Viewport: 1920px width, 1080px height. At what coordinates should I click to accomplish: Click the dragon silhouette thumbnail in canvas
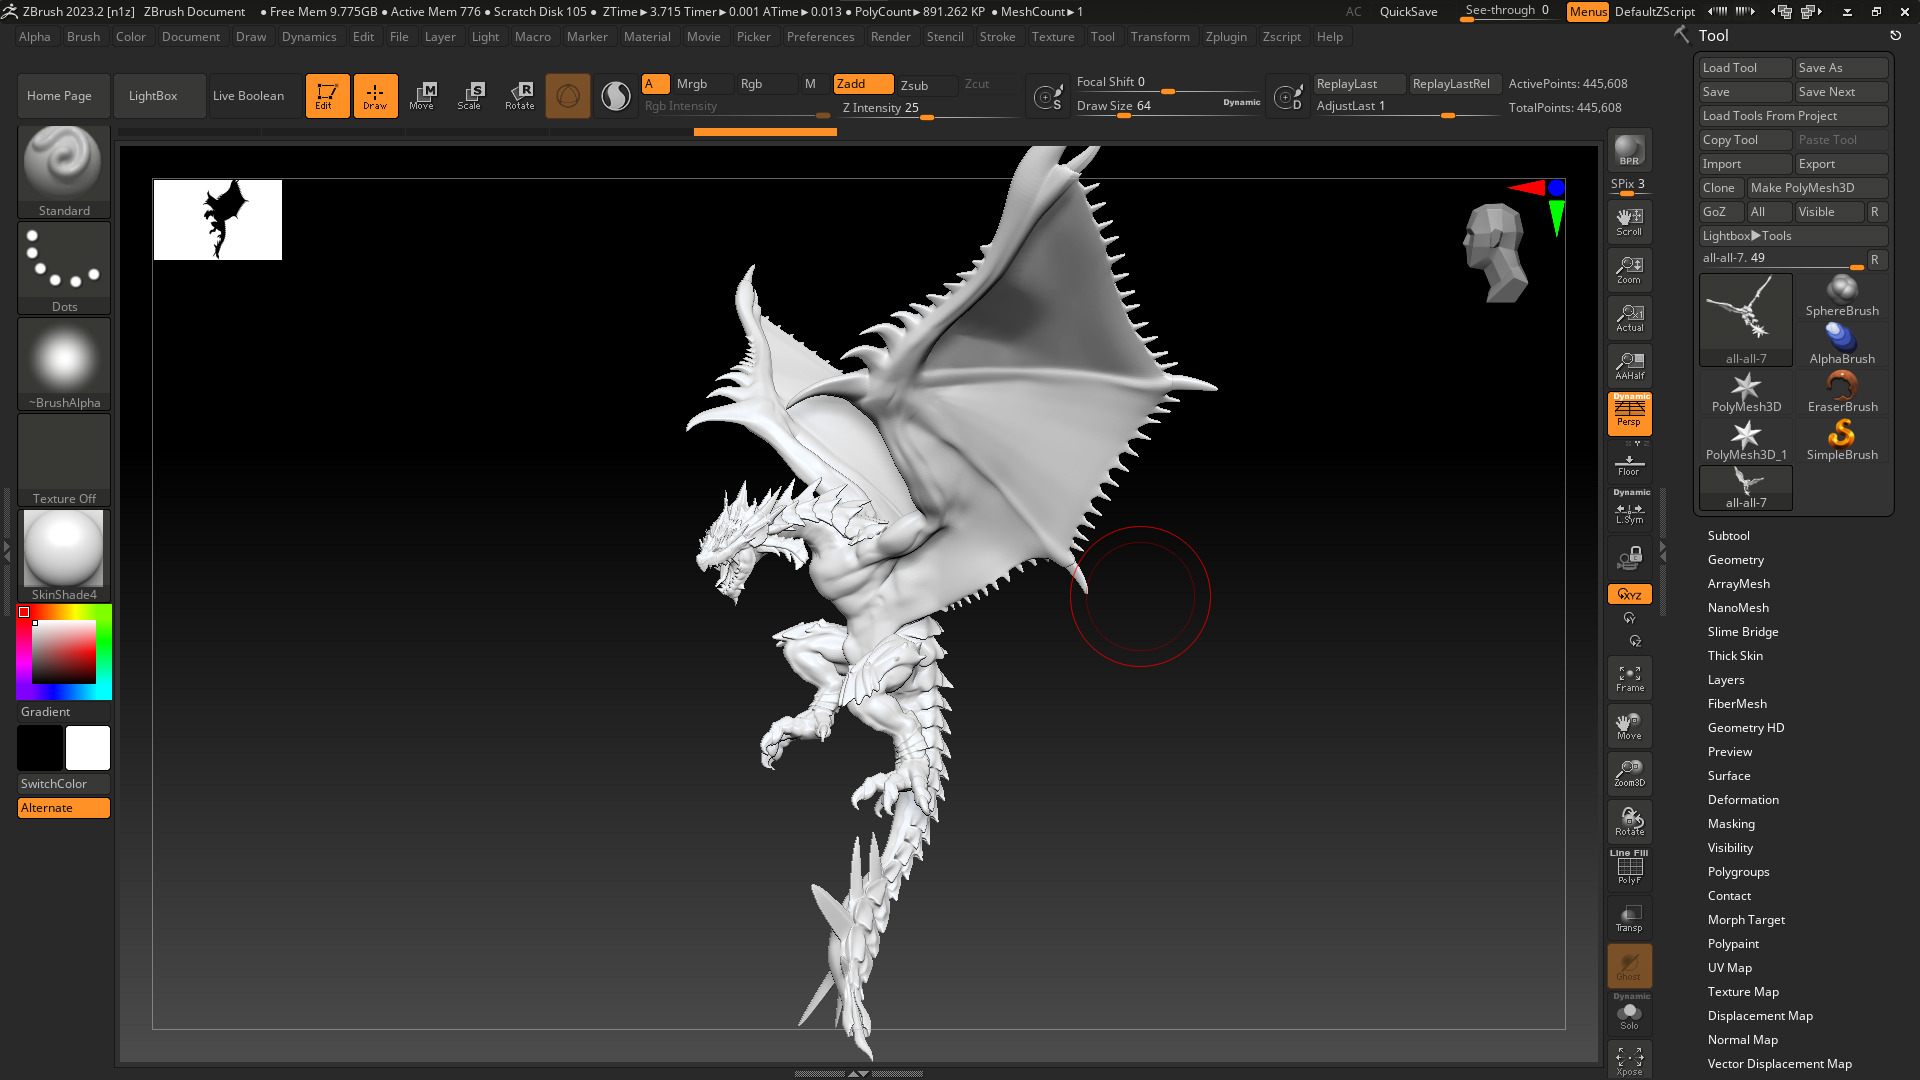218,220
